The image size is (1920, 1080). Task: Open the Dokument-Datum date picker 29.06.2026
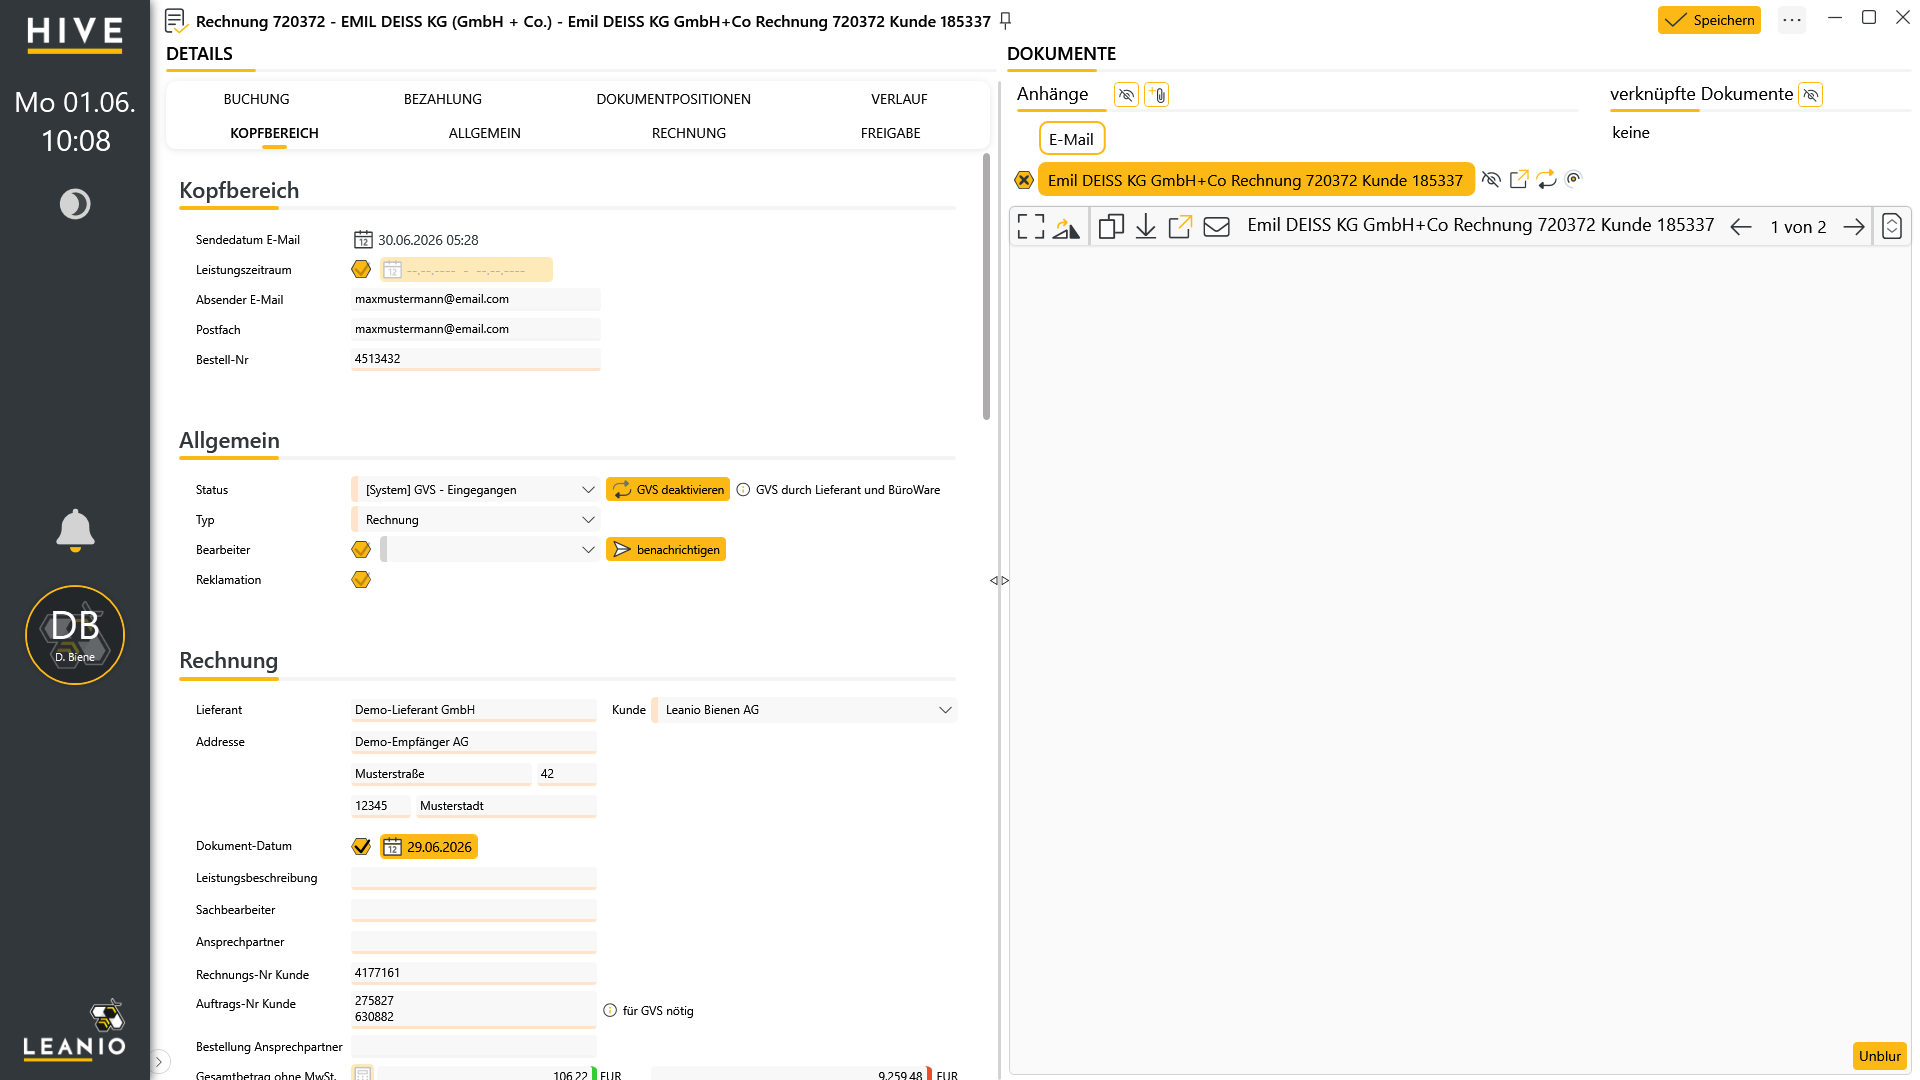(429, 847)
